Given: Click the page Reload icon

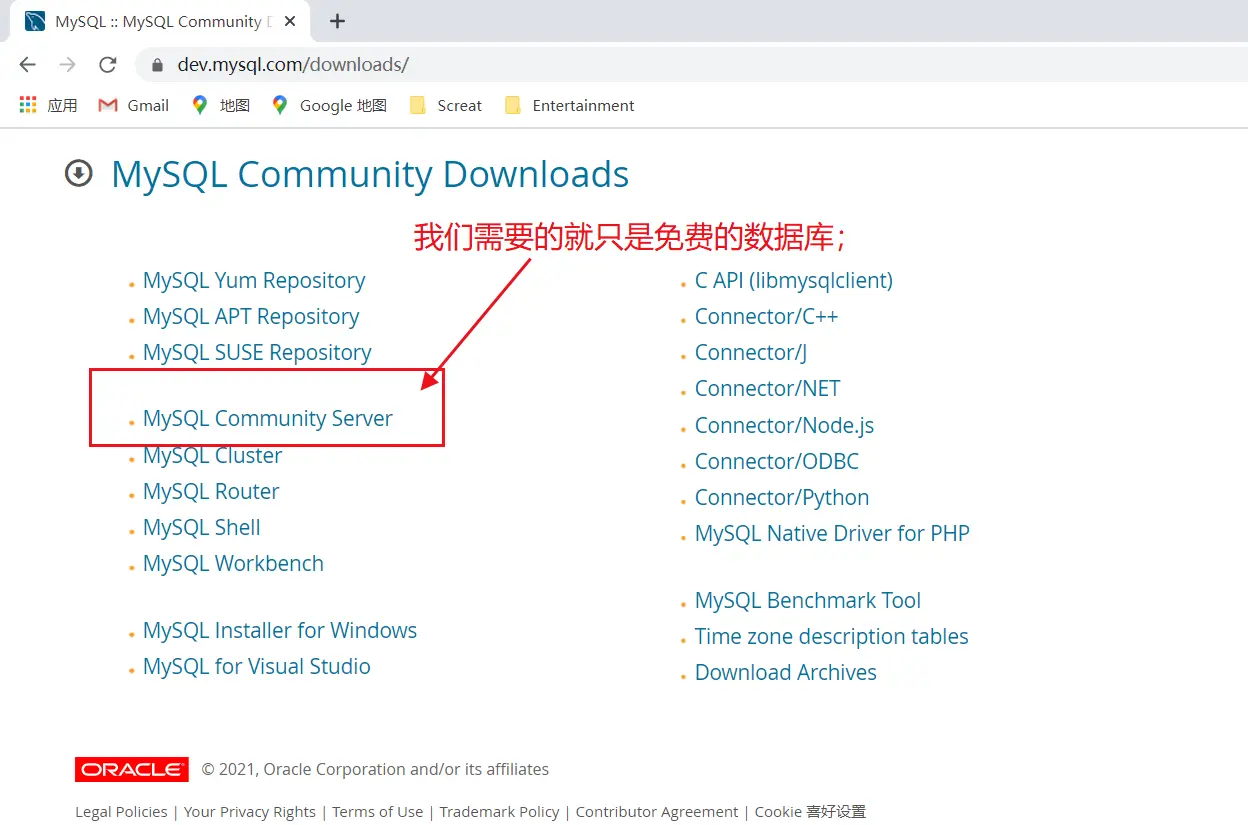Looking at the screenshot, I should click(107, 65).
